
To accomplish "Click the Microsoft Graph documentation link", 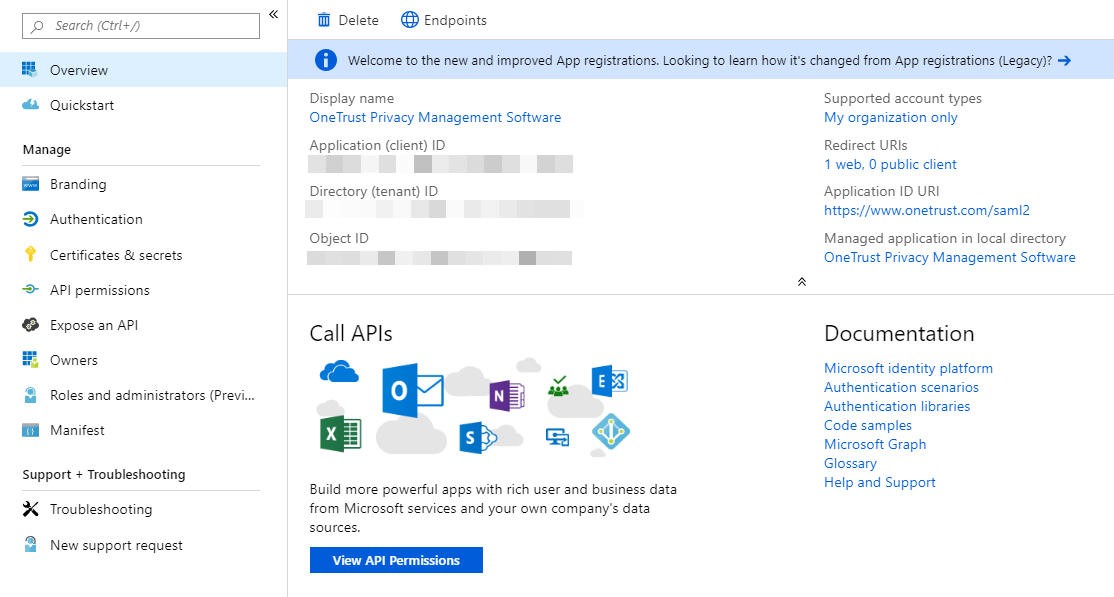I will pos(874,444).
